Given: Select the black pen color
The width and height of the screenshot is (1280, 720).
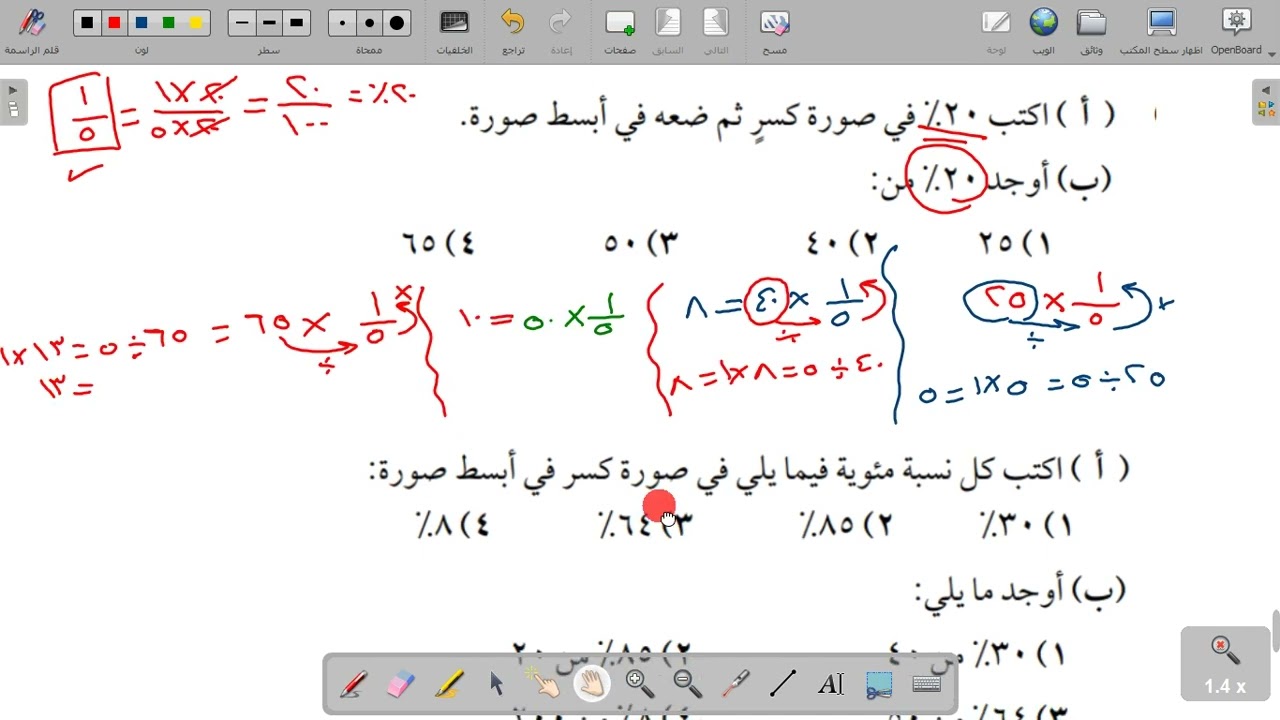Looking at the screenshot, I should pos(88,23).
